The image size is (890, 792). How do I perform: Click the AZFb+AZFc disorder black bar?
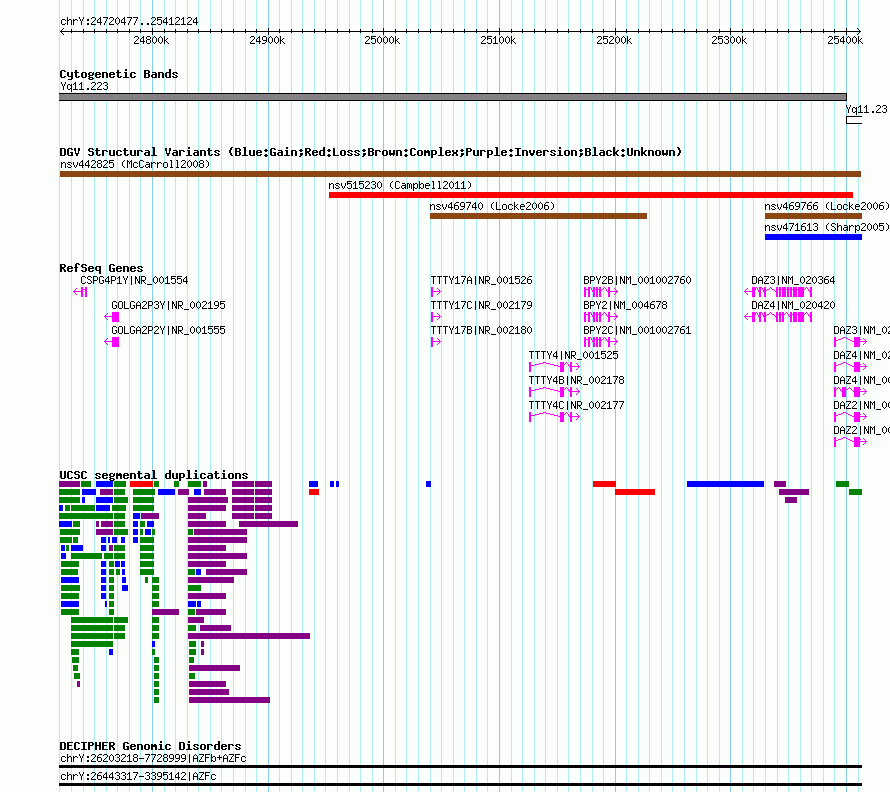[460, 766]
